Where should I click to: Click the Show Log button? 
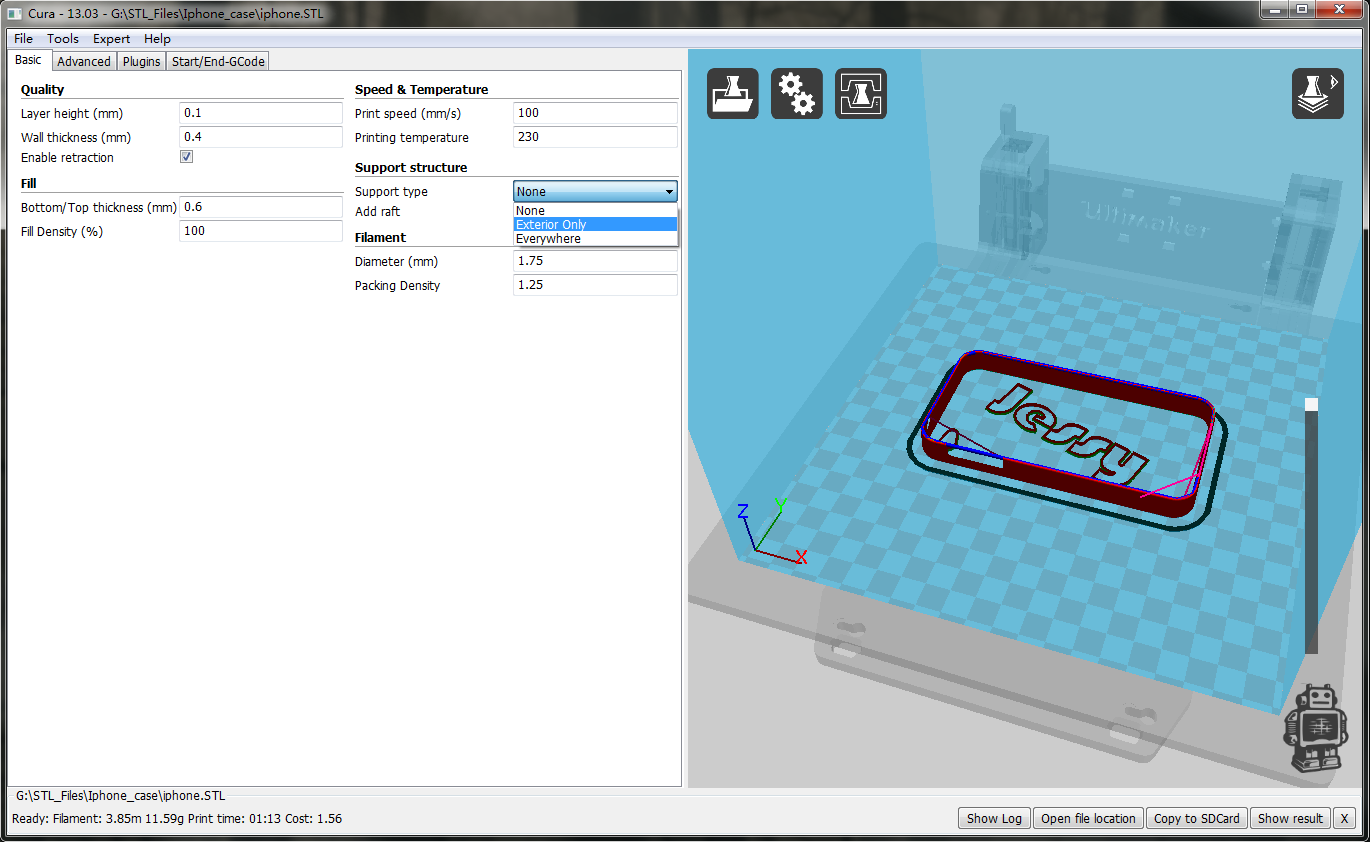click(x=994, y=818)
